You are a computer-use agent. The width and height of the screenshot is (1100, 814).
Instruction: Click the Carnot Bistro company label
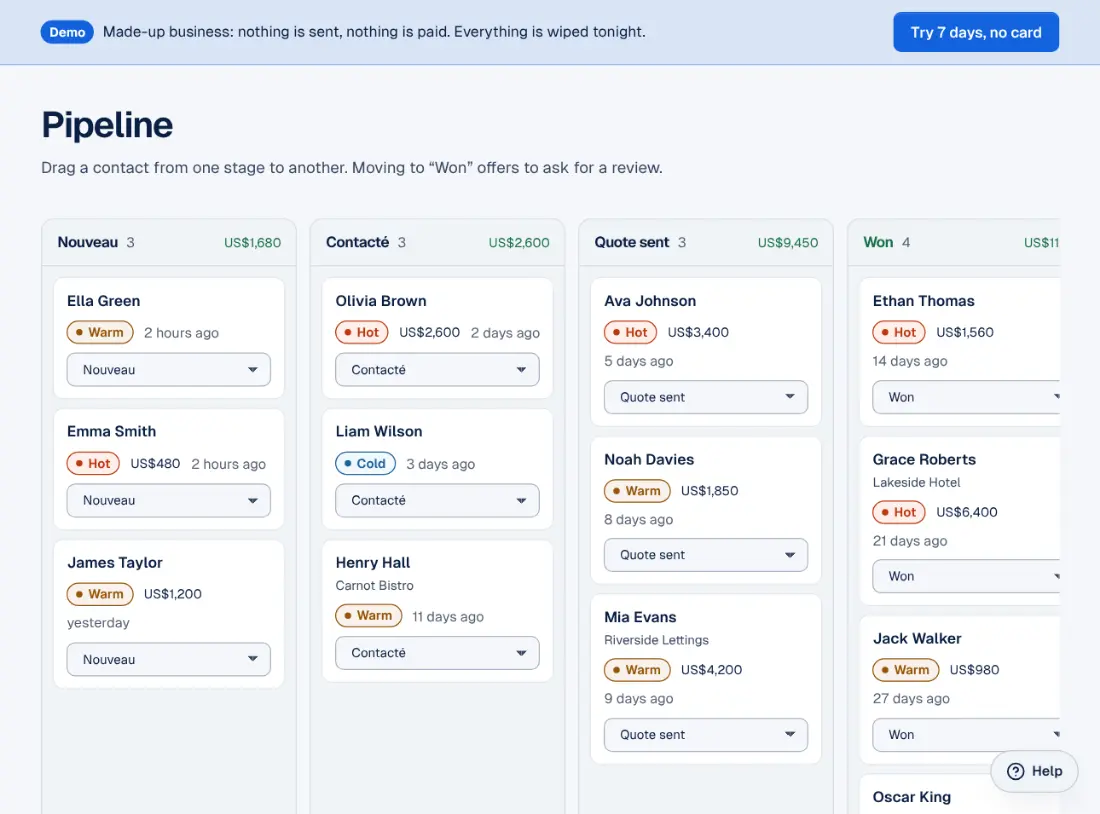point(375,586)
